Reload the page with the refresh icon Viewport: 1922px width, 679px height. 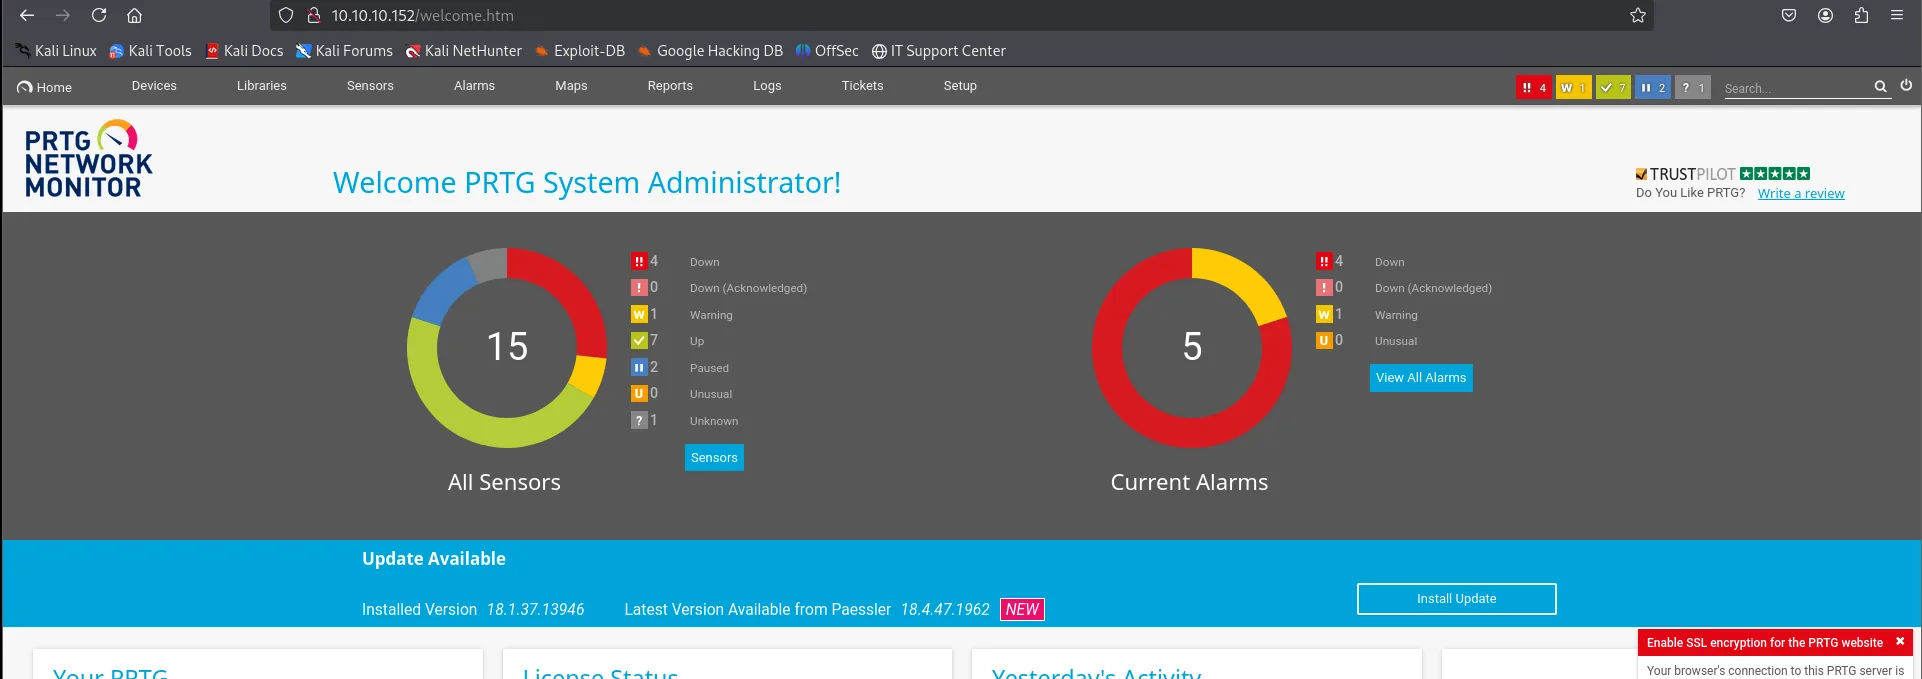[x=99, y=15]
